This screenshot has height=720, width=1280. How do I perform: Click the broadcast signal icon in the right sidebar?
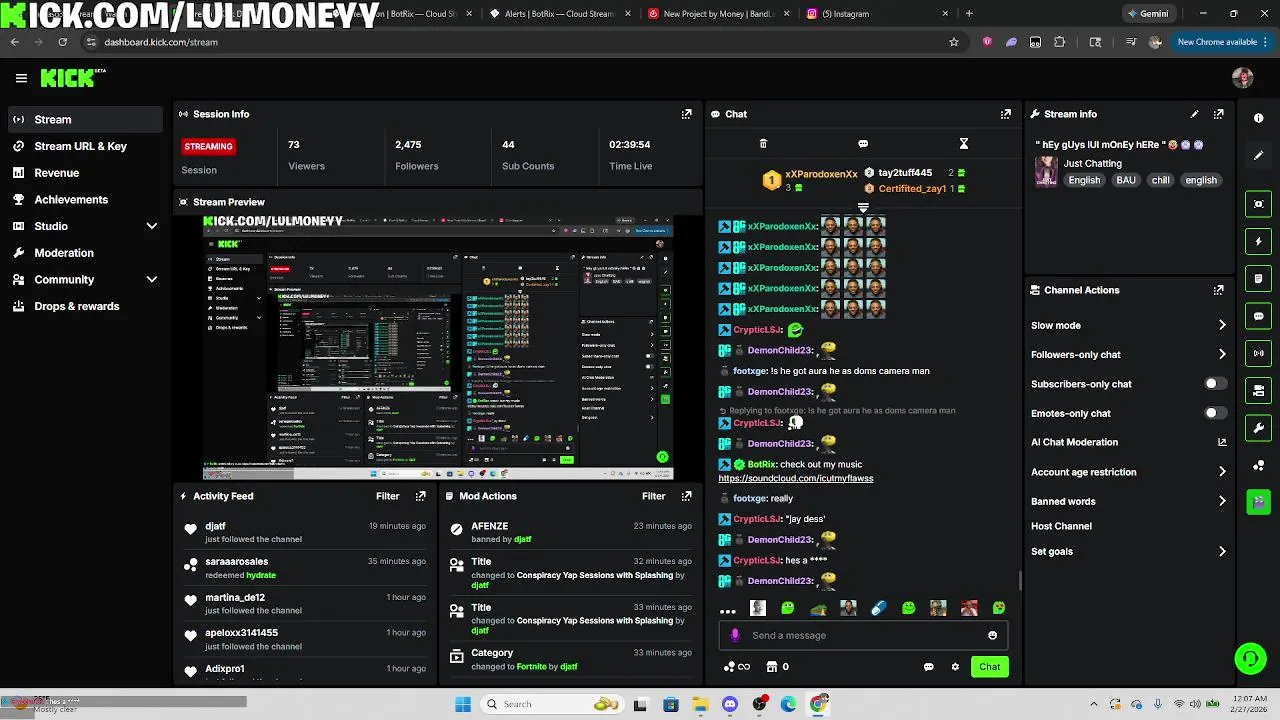(1258, 353)
